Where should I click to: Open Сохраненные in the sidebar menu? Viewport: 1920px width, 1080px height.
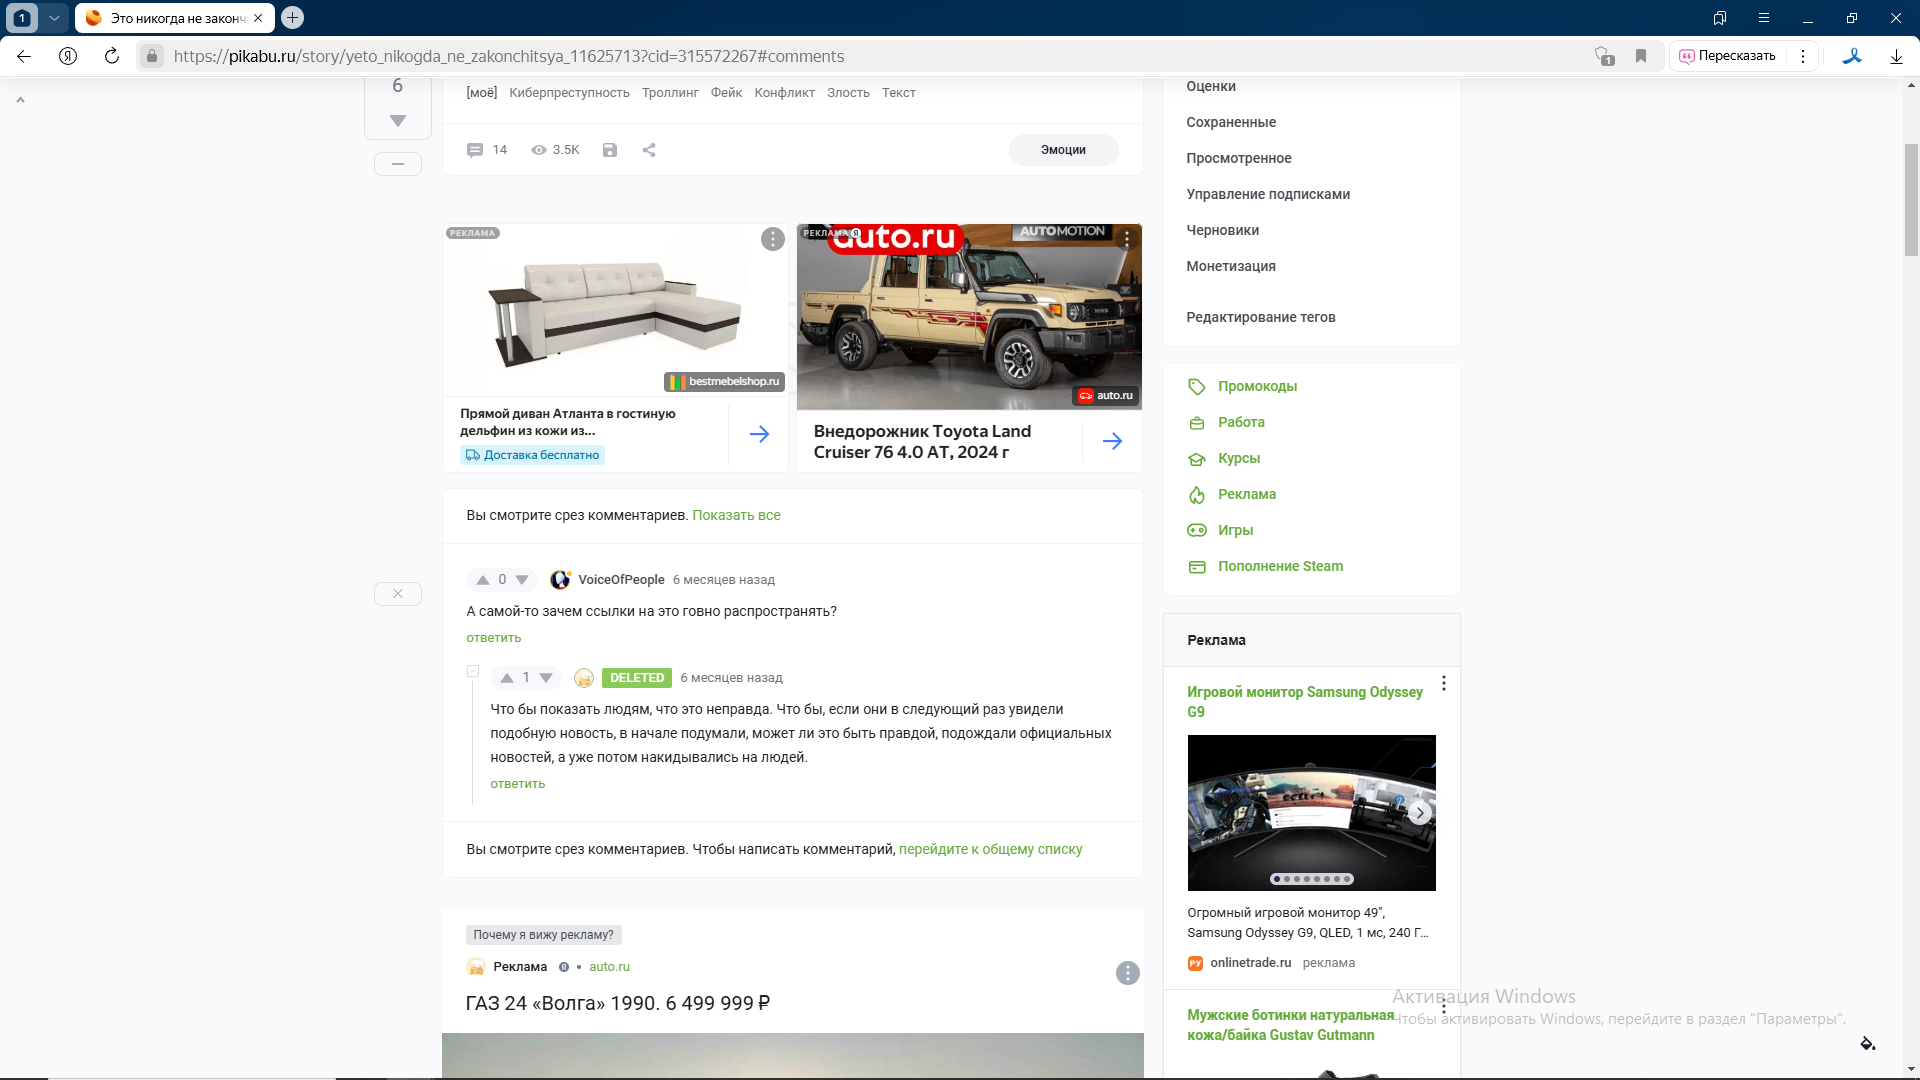(1231, 122)
